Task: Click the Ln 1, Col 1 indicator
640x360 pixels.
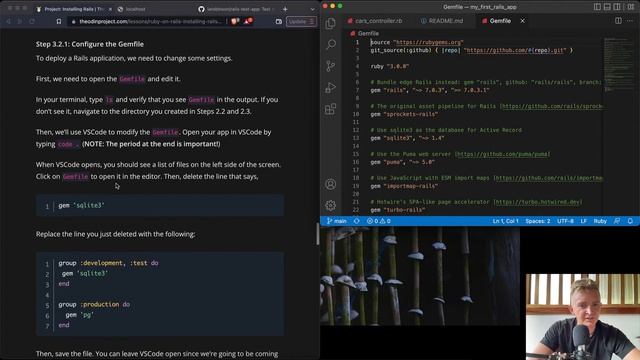Action: [505, 221]
